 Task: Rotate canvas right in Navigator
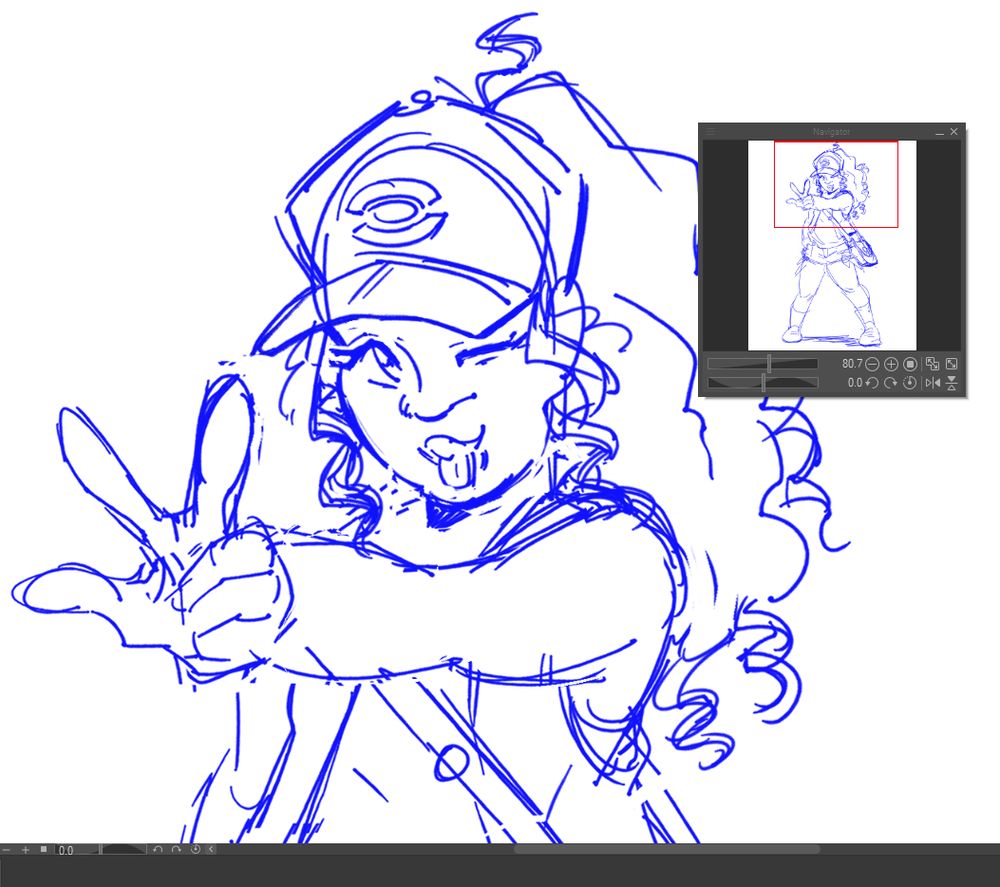pos(891,383)
